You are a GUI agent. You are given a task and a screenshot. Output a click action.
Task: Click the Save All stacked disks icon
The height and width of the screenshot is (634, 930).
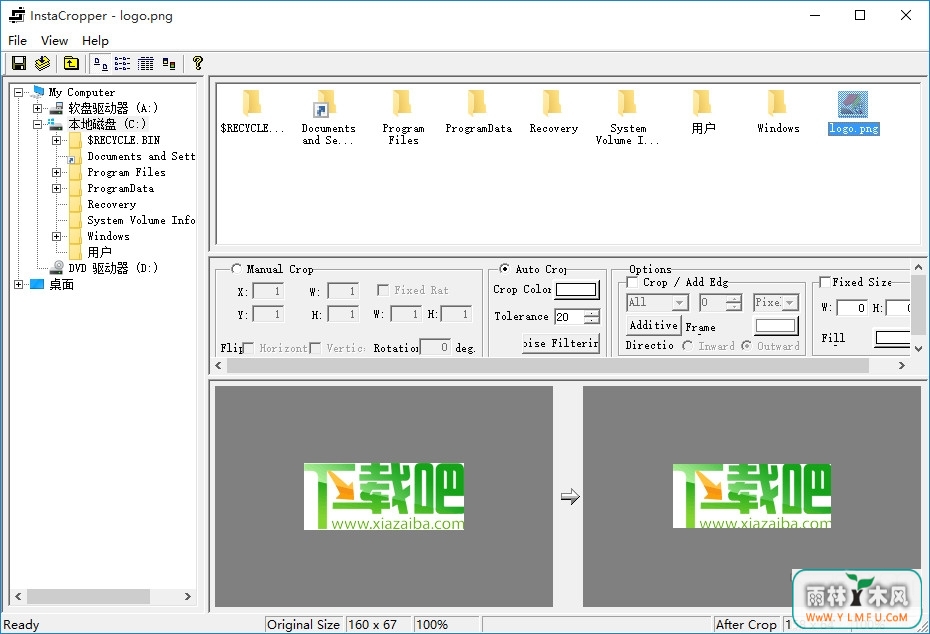click(42, 63)
